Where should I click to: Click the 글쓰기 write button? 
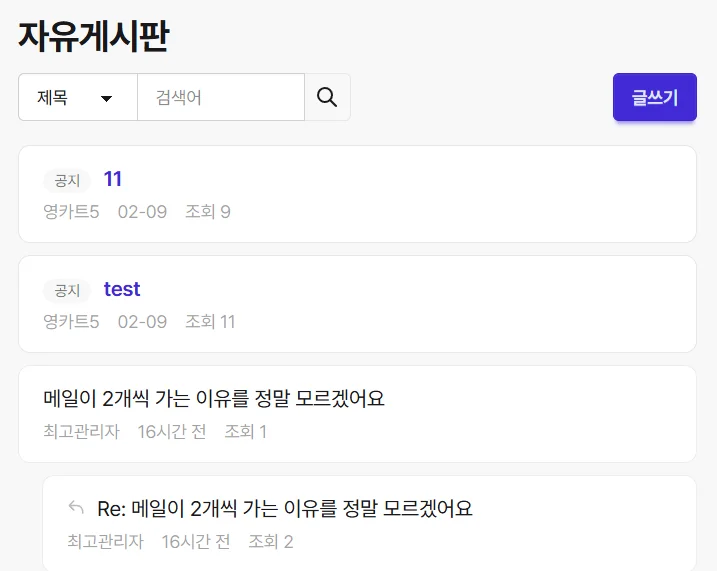pyautogui.click(x=655, y=97)
